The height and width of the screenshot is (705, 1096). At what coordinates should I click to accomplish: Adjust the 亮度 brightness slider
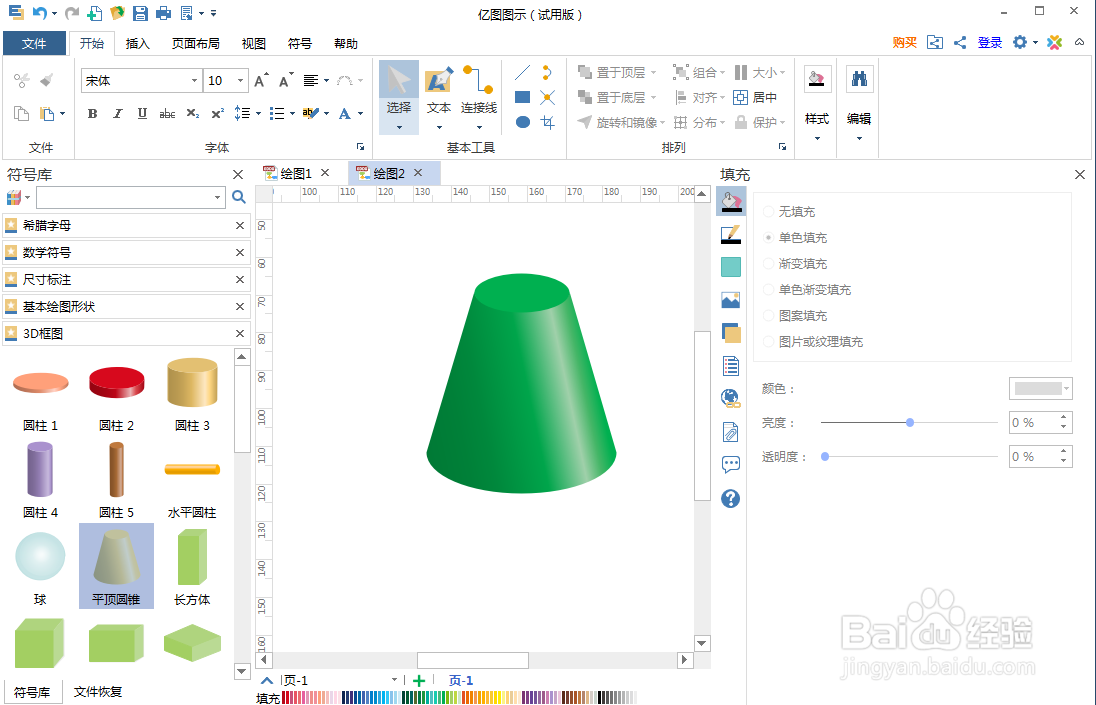point(908,423)
